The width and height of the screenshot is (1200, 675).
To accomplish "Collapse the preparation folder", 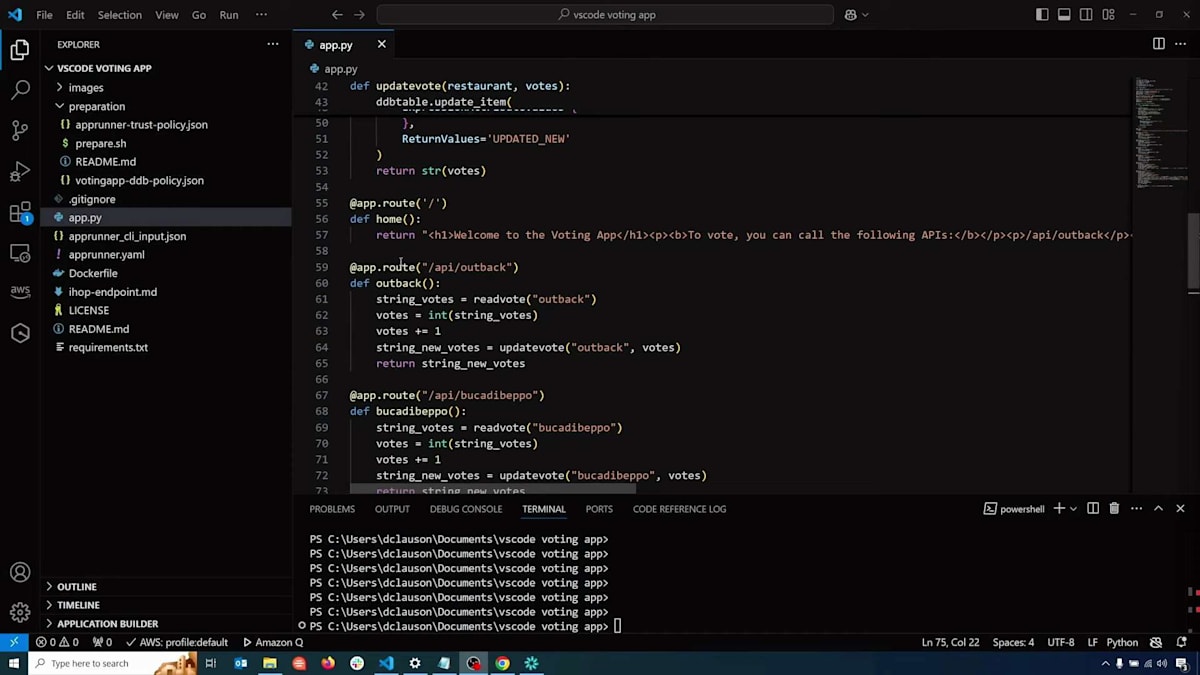I will [x=96, y=106].
